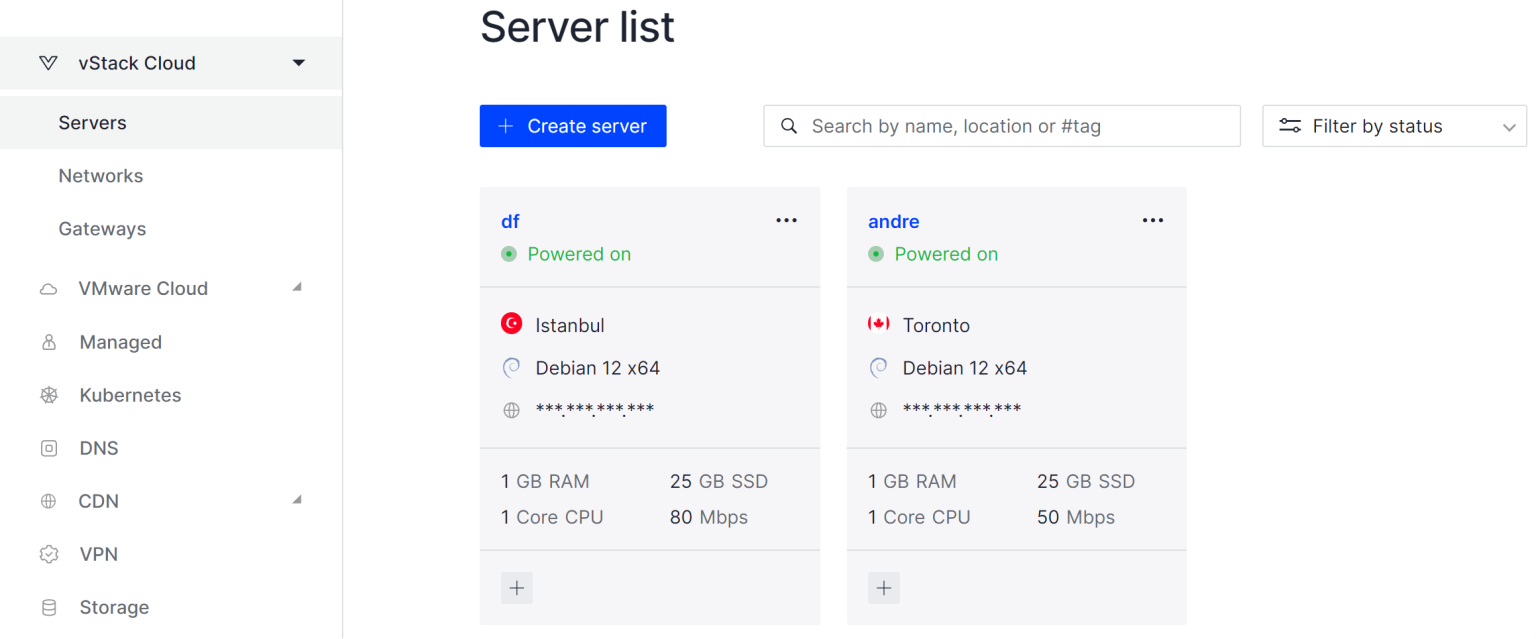Open the Filter by status dropdown
Screen dimensions: 1536x639
click(x=1394, y=126)
